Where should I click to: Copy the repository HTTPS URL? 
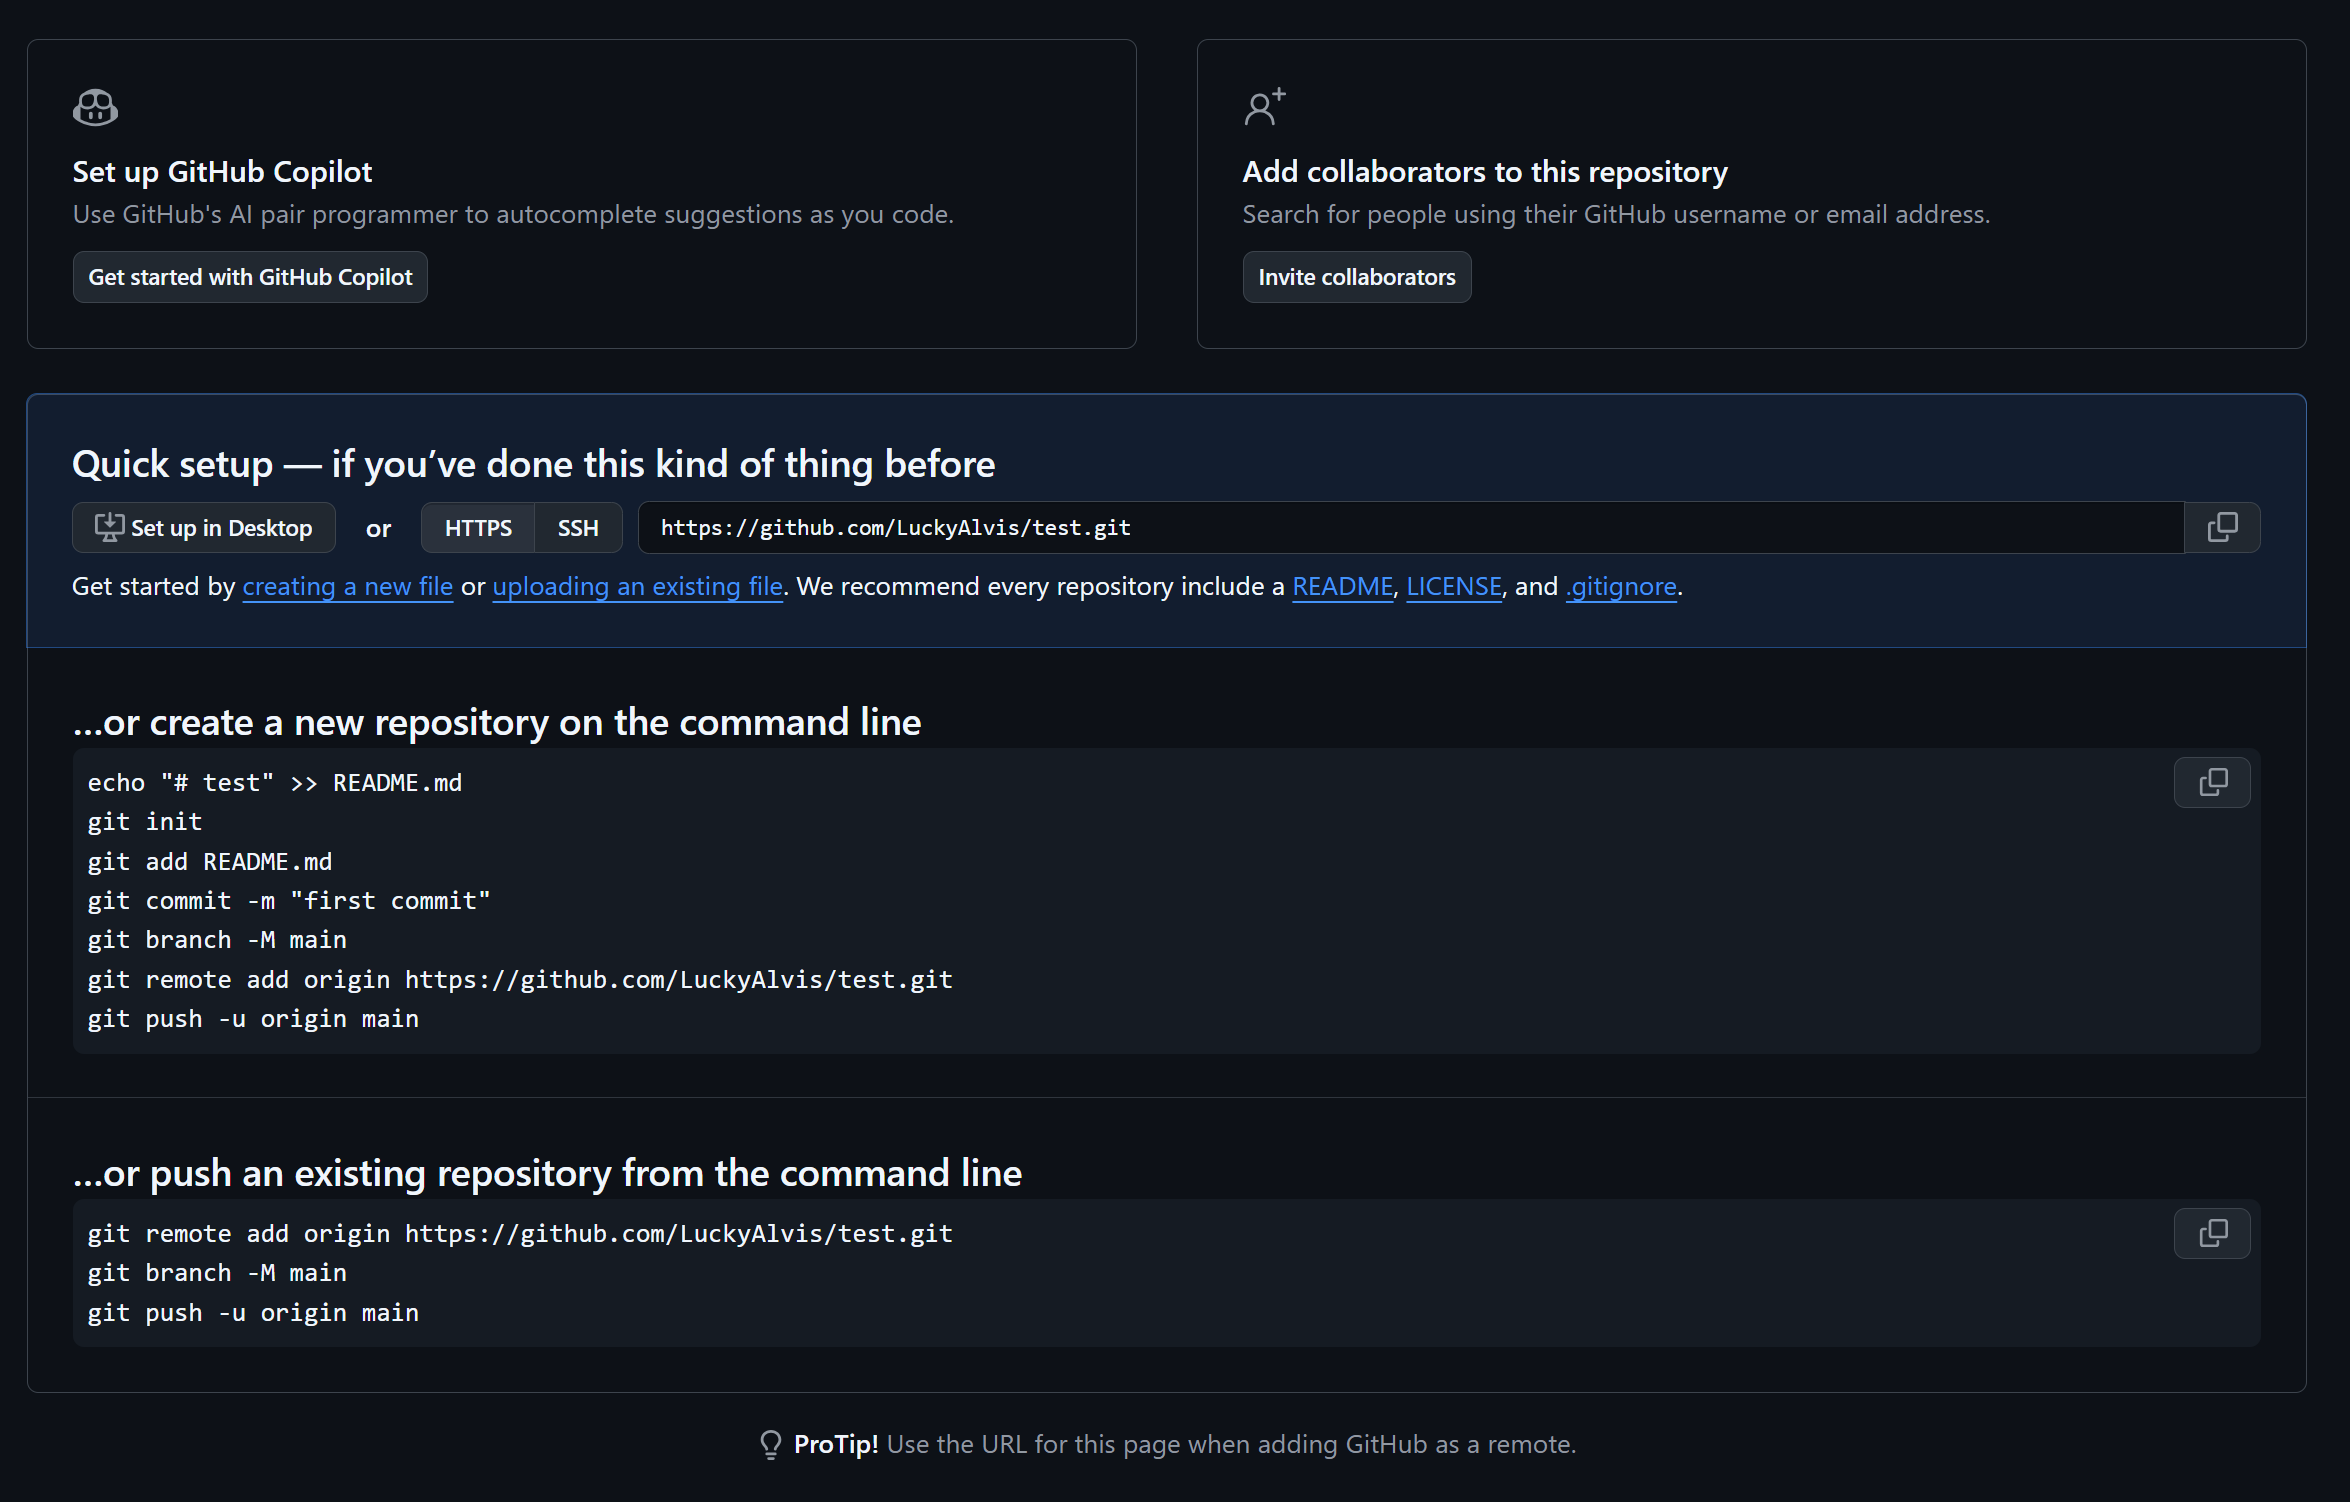coord(2221,527)
